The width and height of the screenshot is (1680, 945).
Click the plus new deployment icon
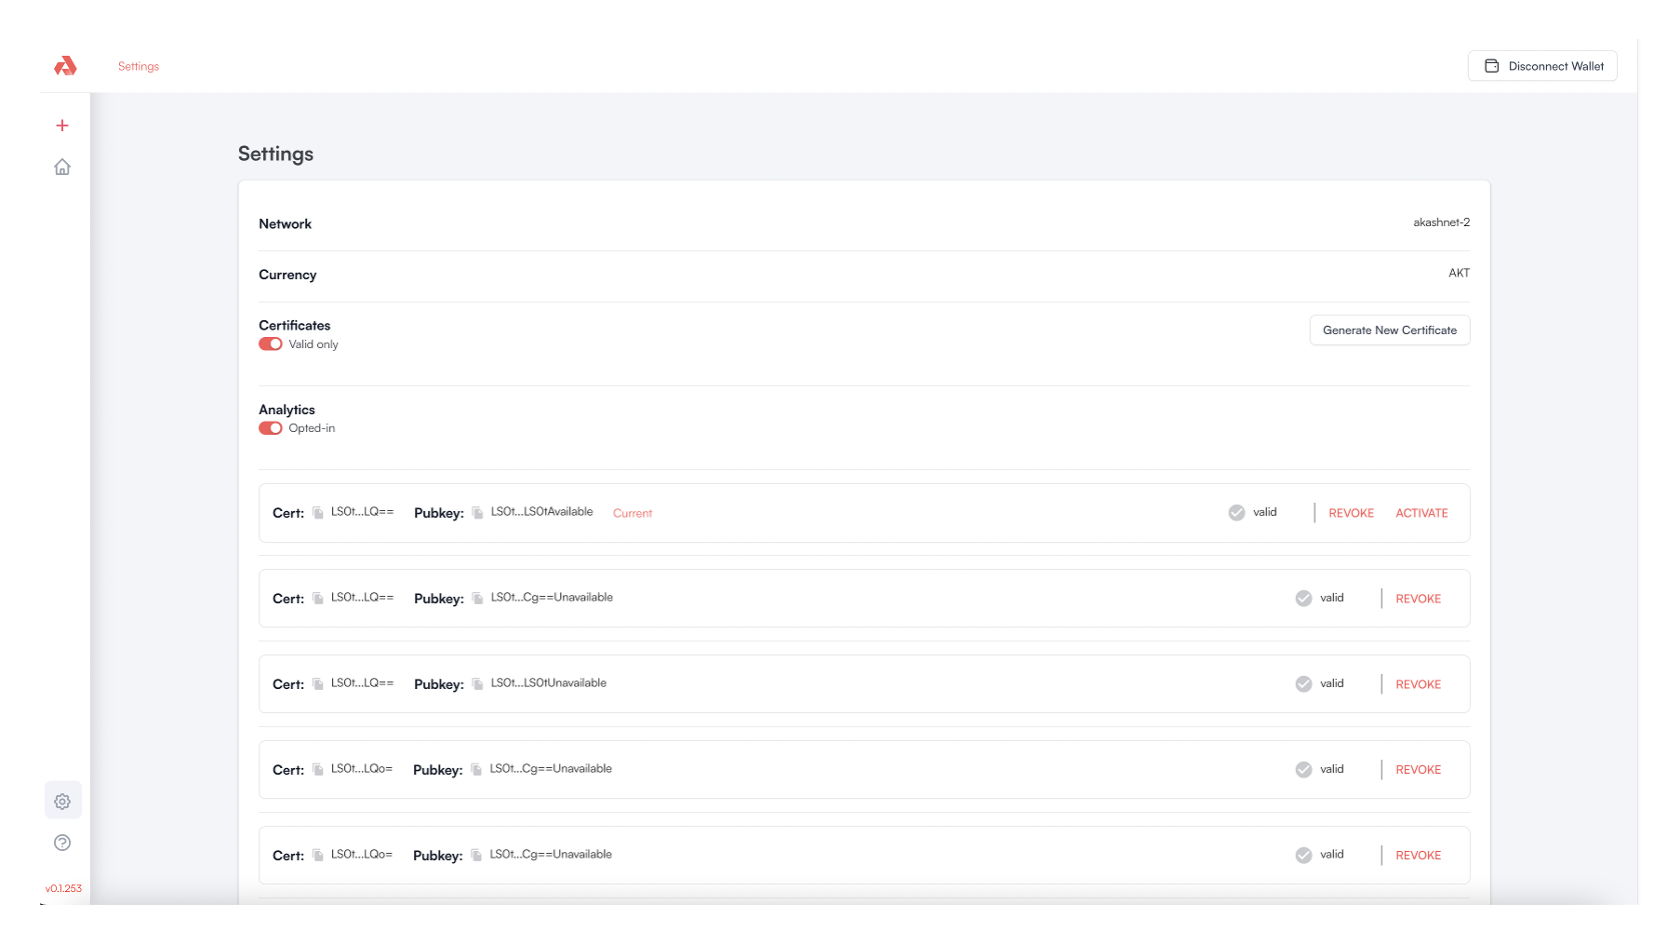[62, 125]
